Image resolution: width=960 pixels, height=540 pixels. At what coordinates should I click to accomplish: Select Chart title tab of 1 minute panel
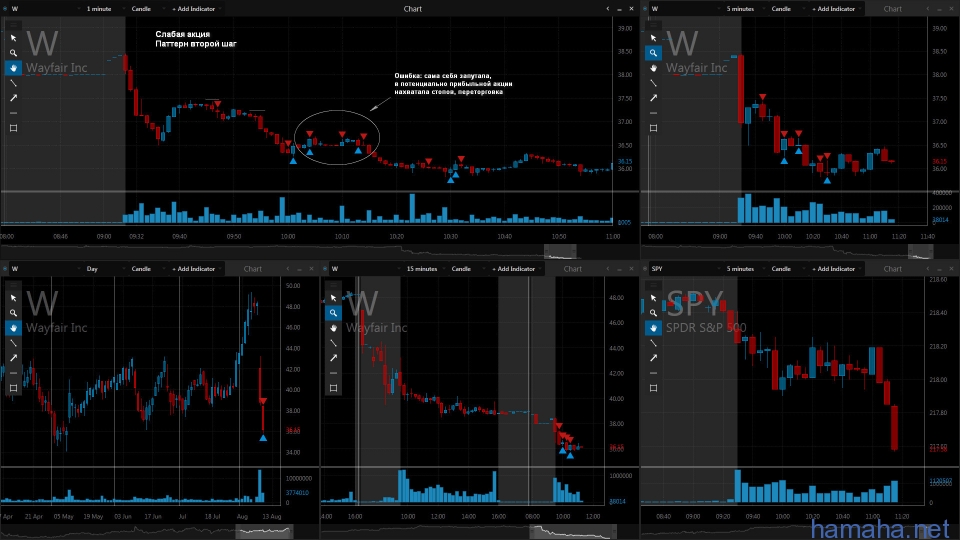[x=413, y=9]
